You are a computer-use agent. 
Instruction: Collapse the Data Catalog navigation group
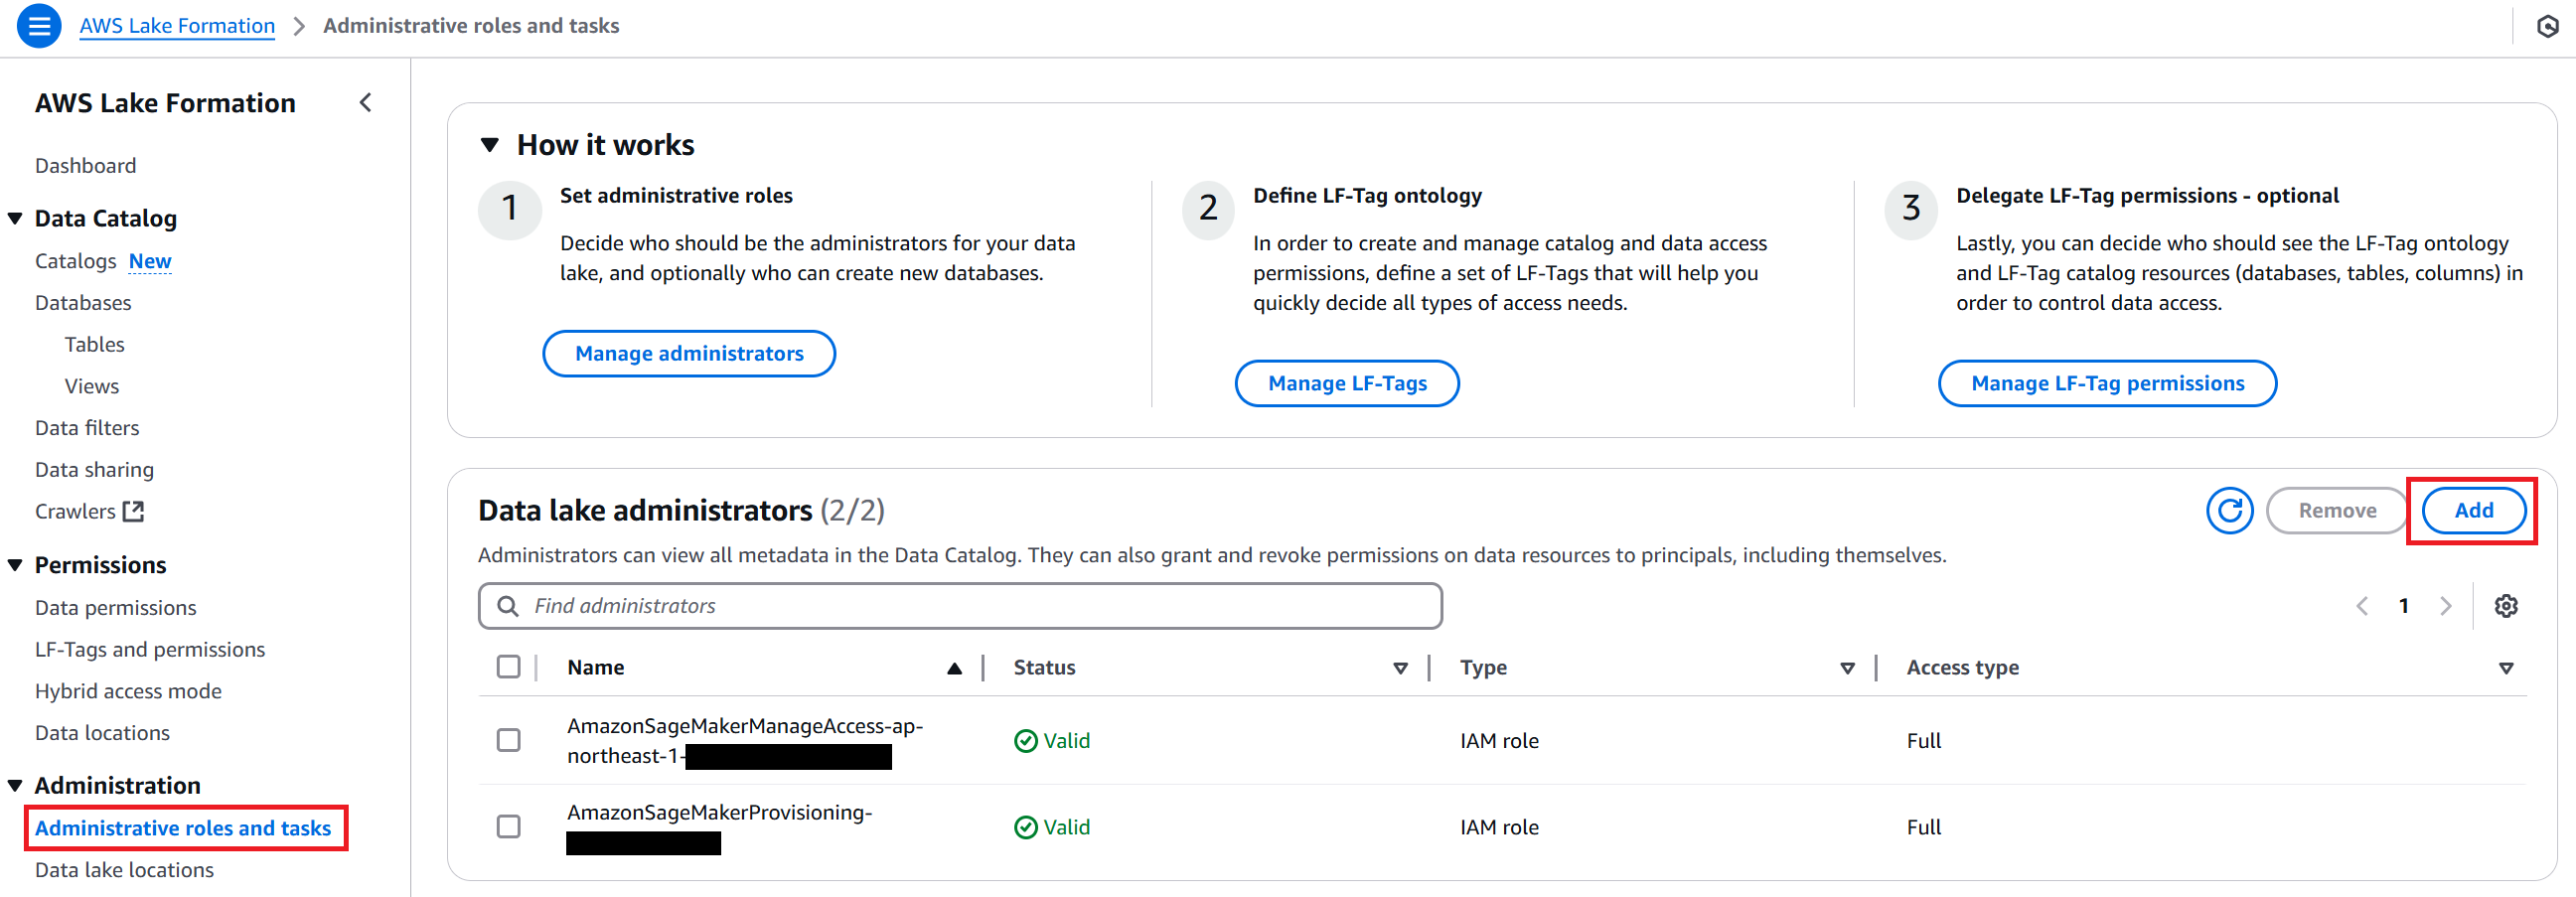(15, 219)
